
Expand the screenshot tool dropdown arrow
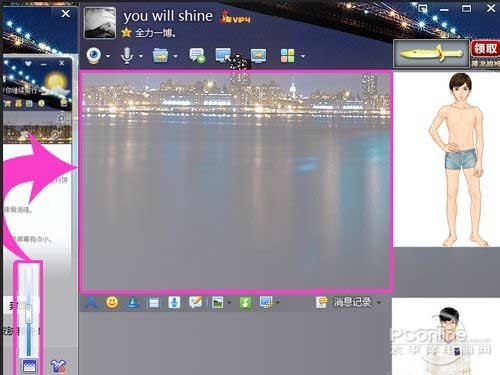(x=278, y=303)
